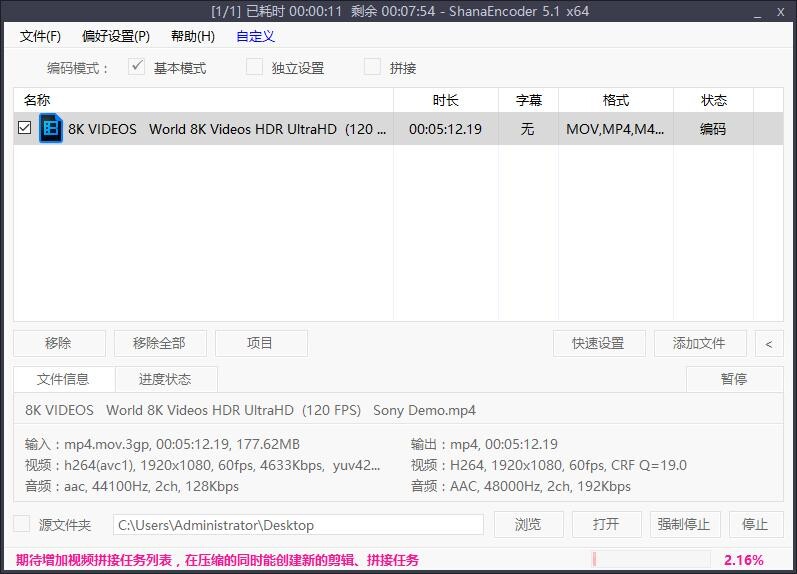797x574 pixels.
Task: Switch to the 进度状态 tab
Action: coord(165,379)
